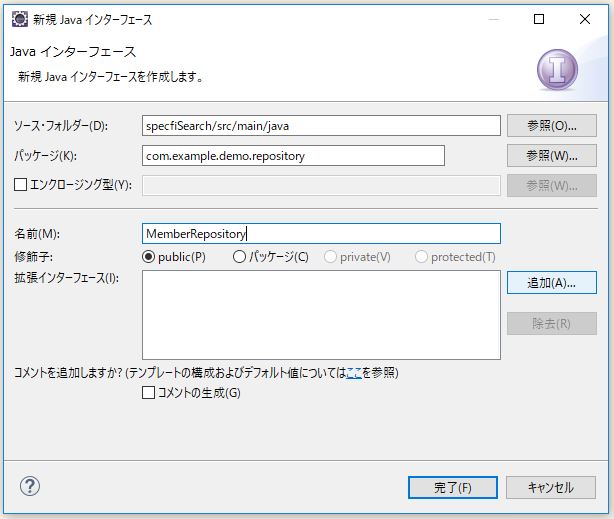Click the 拡張インターフェース(I): label
This screenshot has height=519, width=614.
[x=67, y=278]
